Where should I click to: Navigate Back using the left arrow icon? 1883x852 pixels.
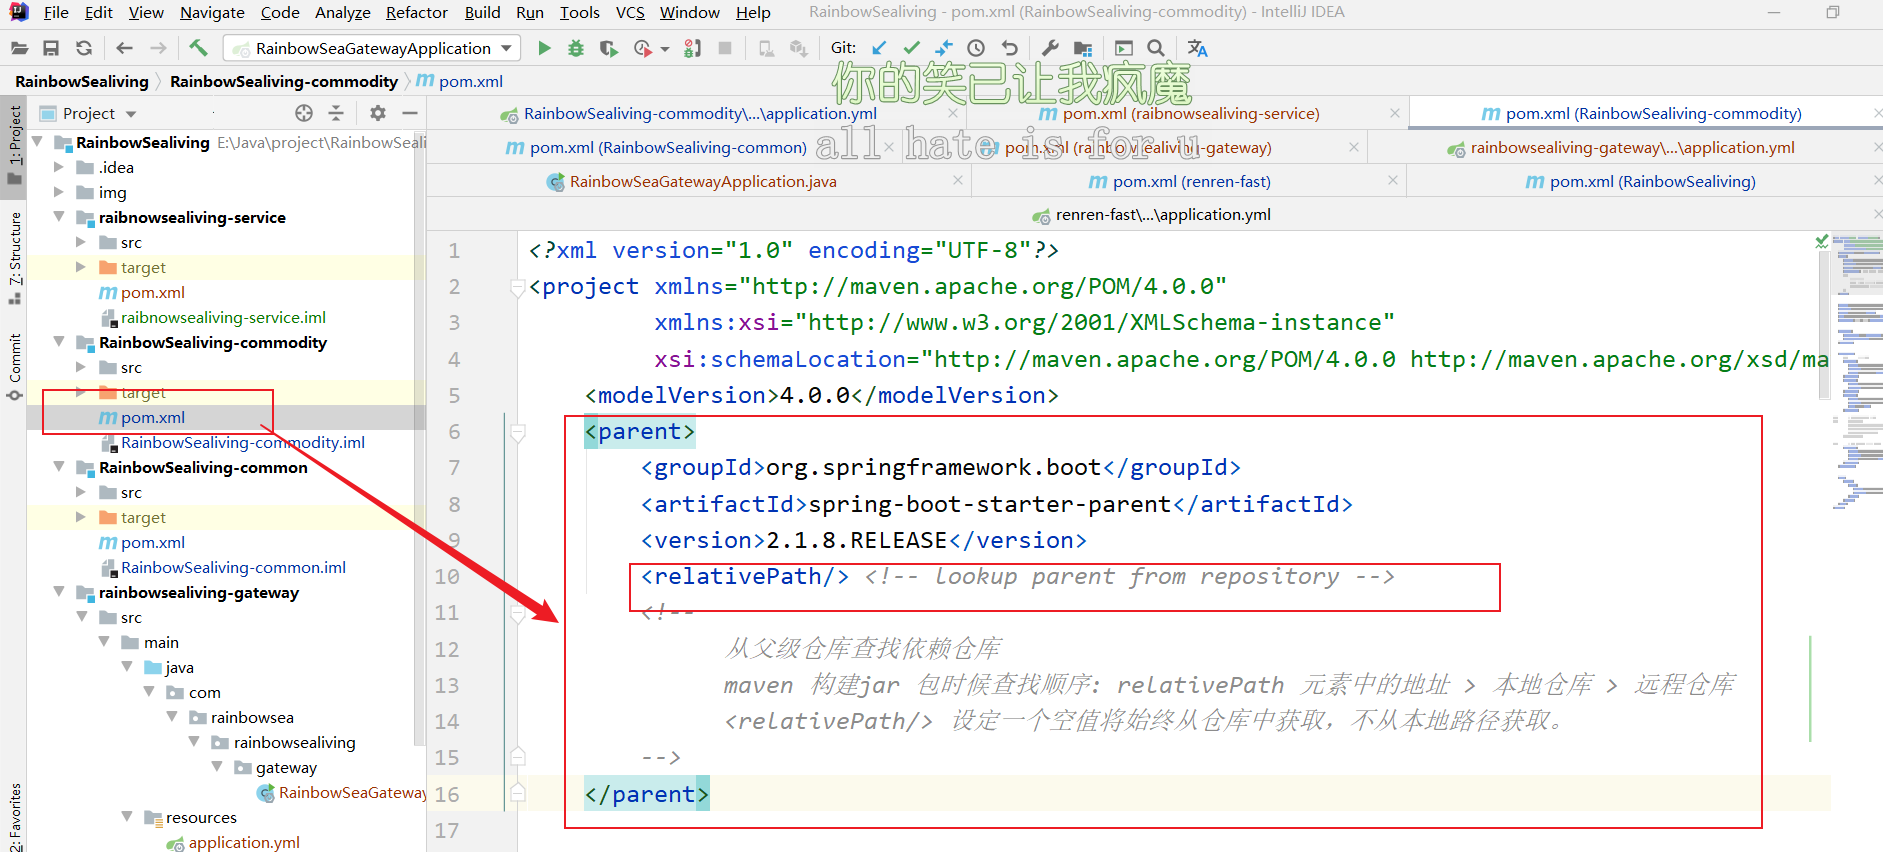tap(124, 48)
